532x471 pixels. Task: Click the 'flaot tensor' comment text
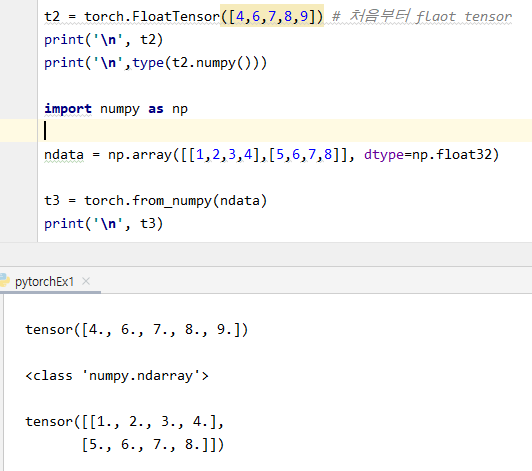click(x=464, y=16)
